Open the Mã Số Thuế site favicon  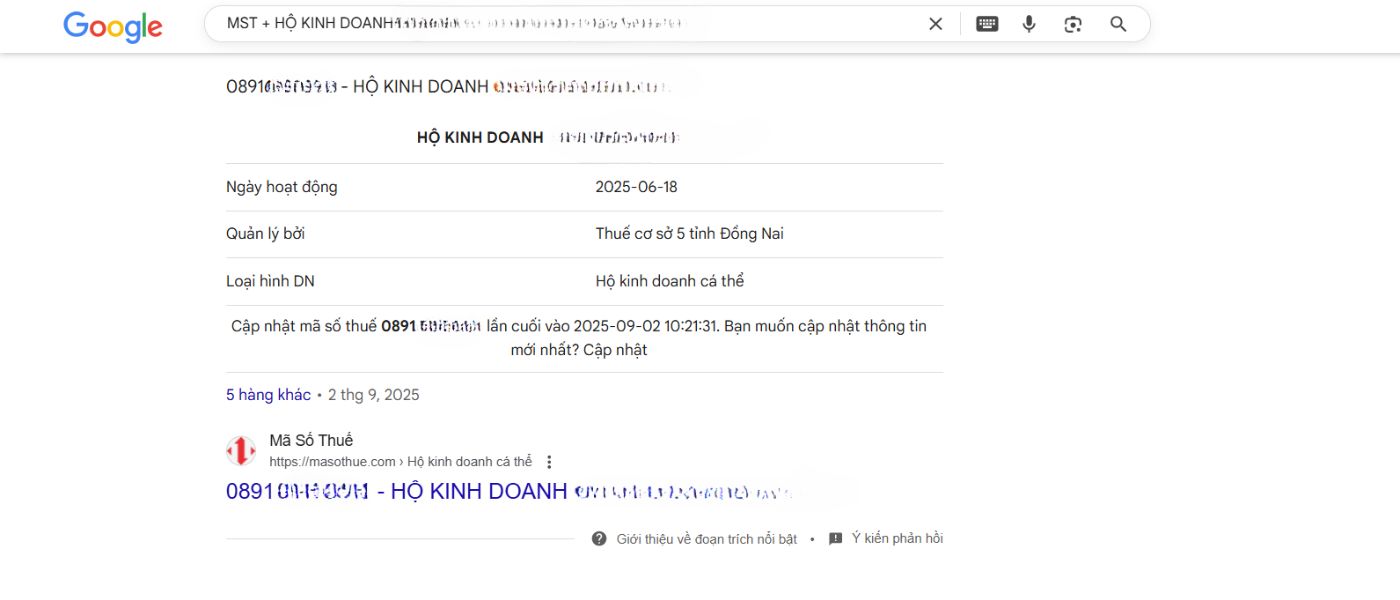click(240, 451)
